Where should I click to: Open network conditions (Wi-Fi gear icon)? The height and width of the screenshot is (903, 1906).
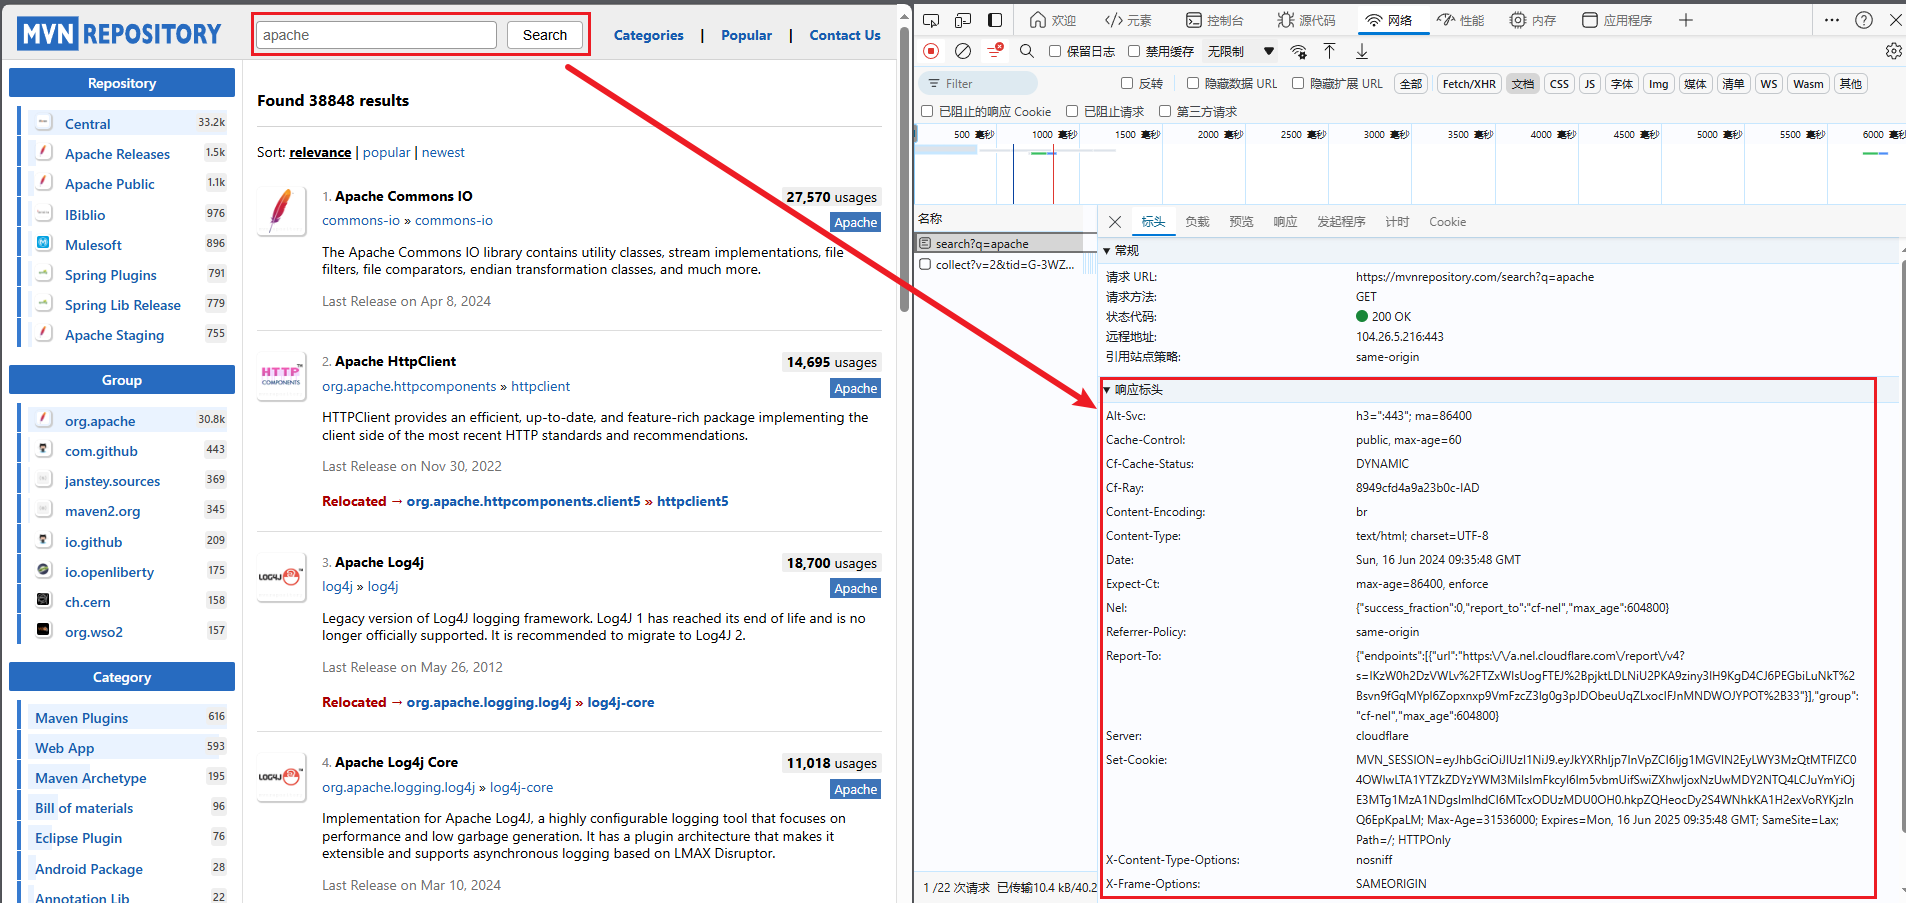(x=1298, y=52)
